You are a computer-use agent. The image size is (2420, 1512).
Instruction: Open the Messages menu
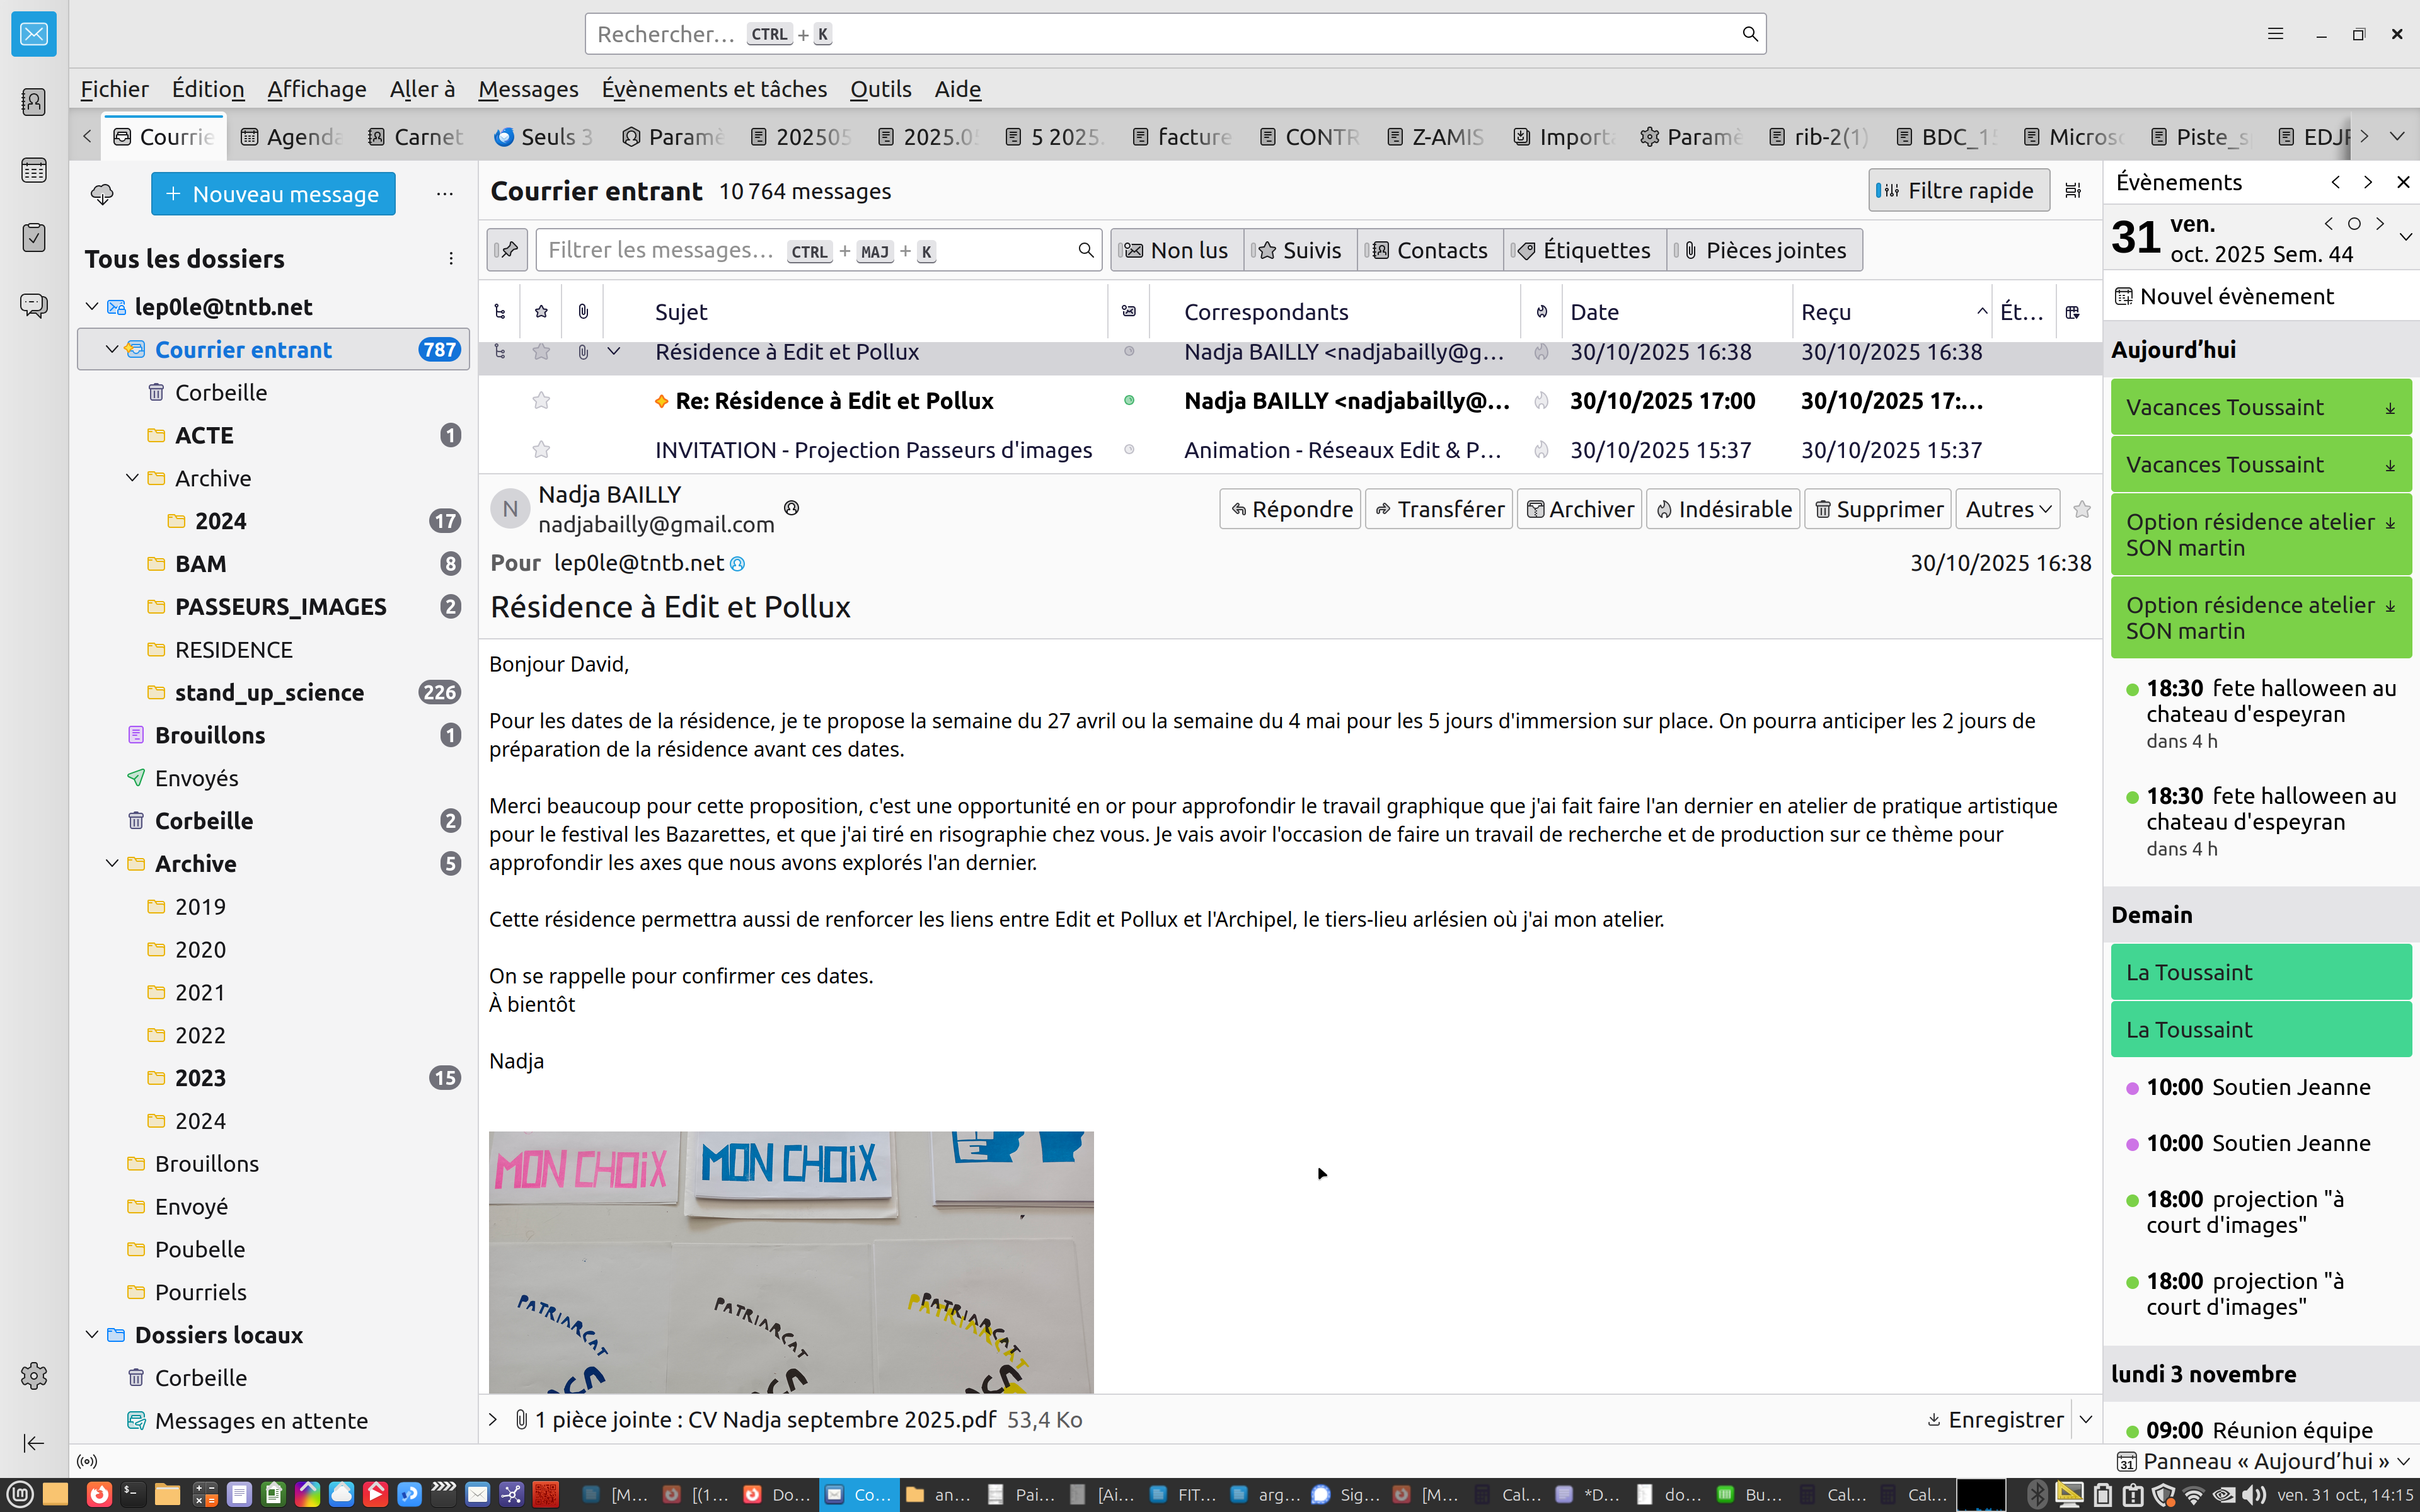point(528,89)
